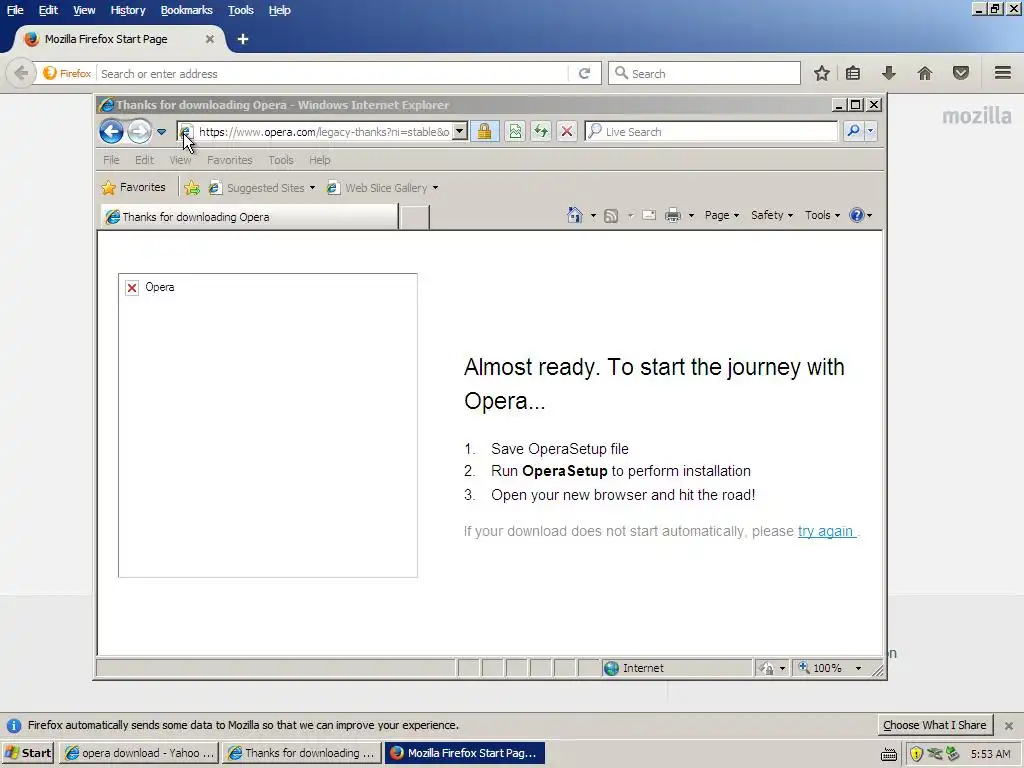Open Firefox downloads arrow icon
The width and height of the screenshot is (1024, 768).
click(888, 73)
